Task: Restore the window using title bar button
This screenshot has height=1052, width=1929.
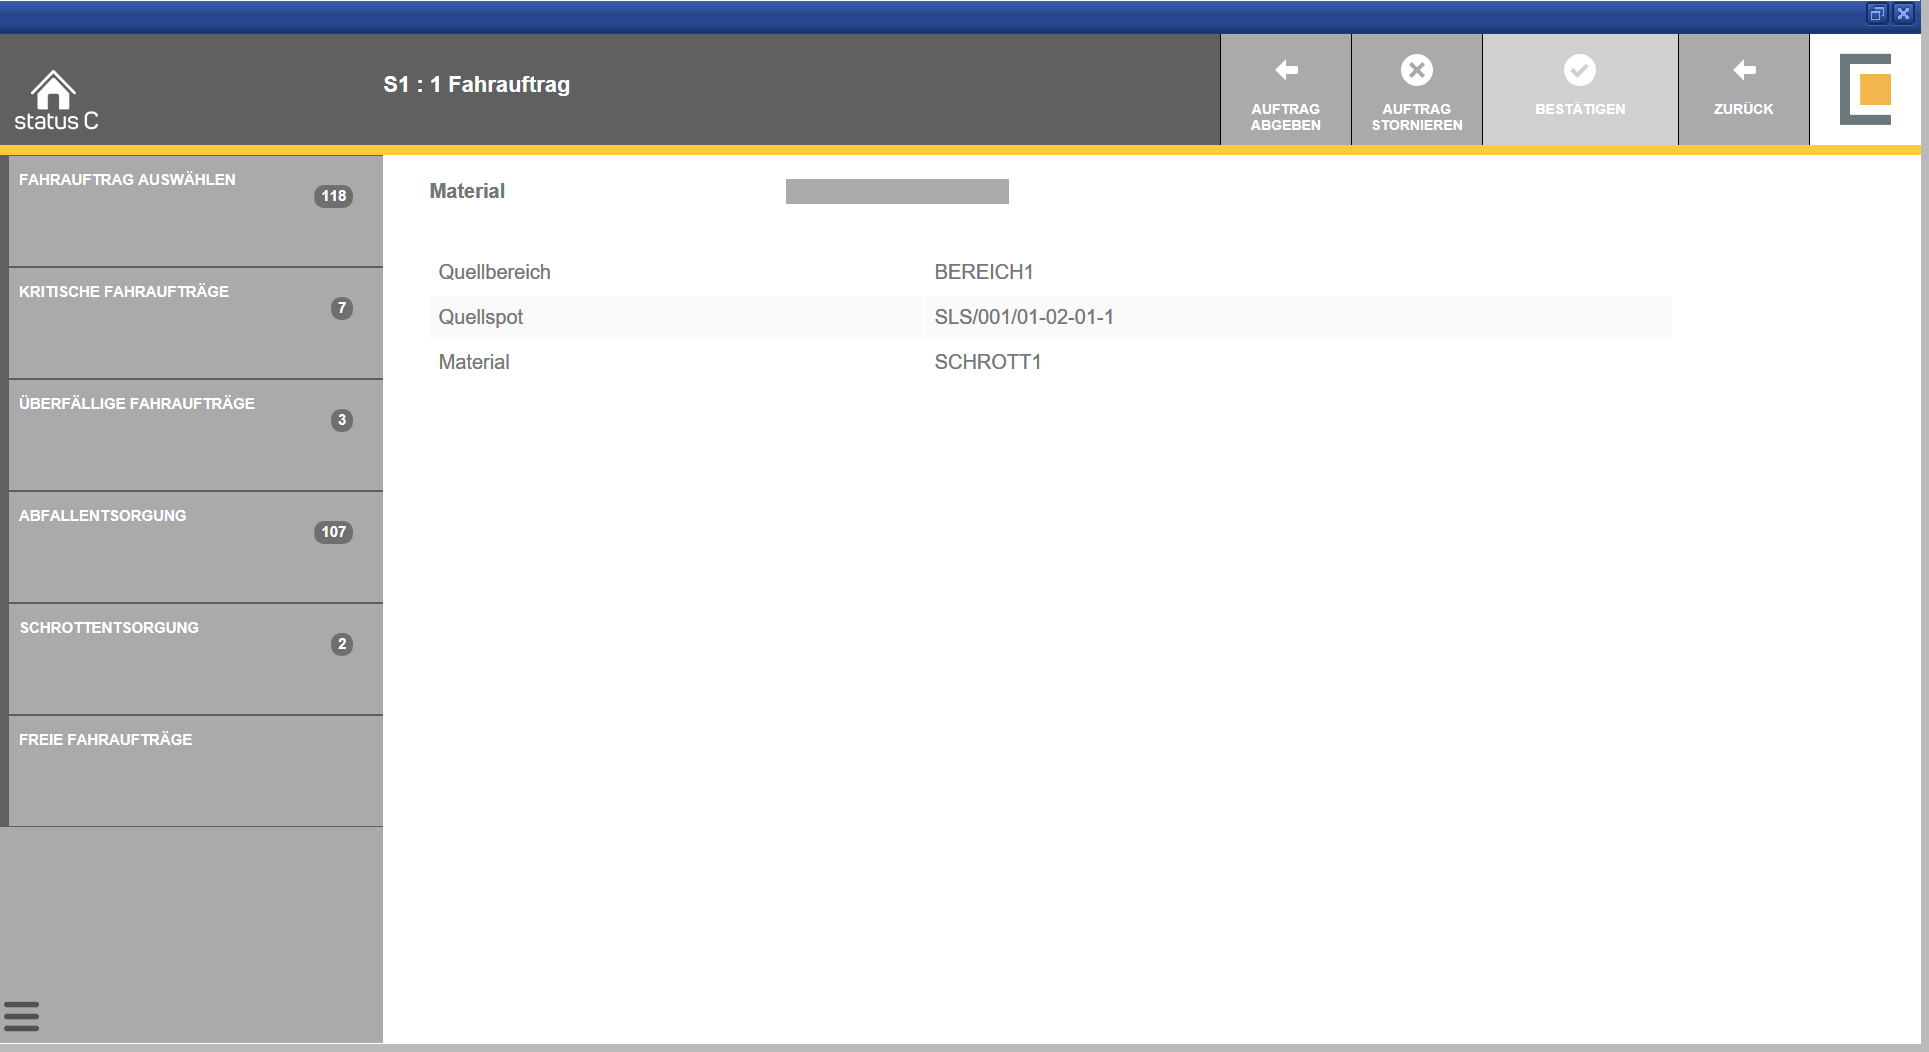Action: (1876, 14)
